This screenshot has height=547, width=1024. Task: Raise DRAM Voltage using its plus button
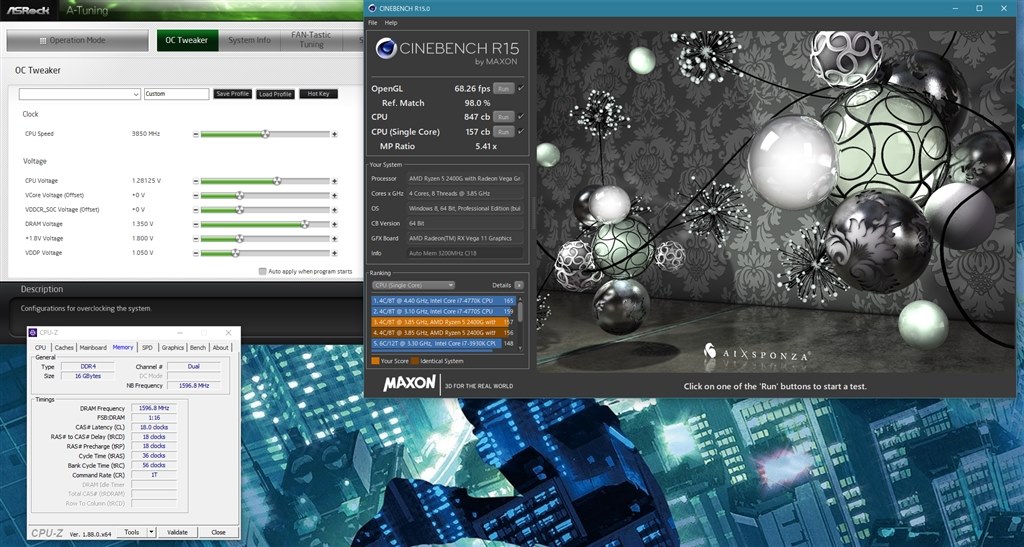(x=334, y=225)
